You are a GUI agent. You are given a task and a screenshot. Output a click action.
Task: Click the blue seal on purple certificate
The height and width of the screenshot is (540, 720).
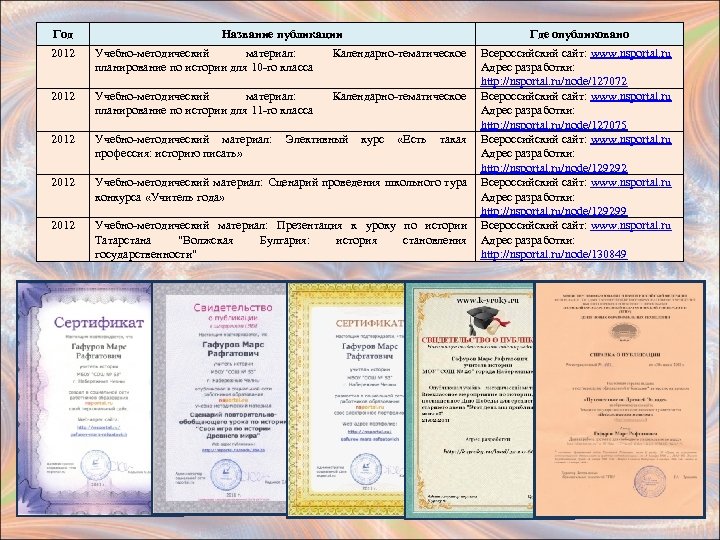(95, 465)
